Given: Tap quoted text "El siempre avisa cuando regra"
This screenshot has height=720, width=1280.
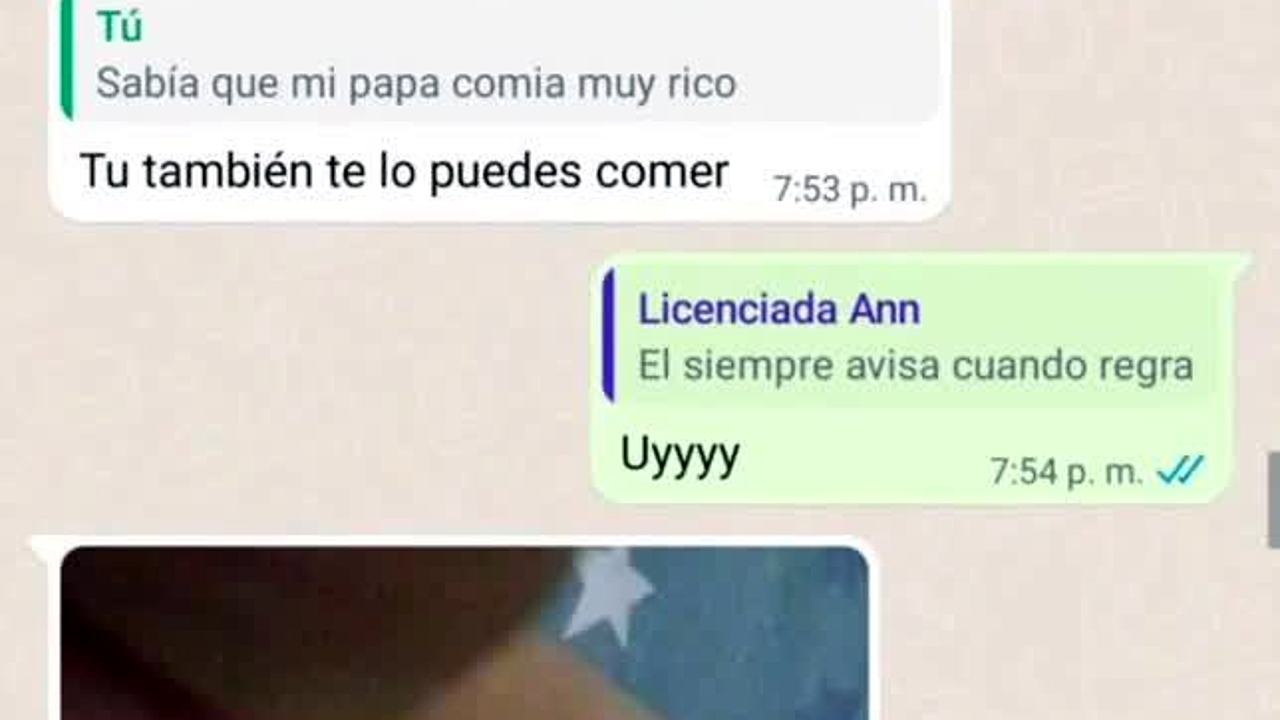Looking at the screenshot, I should point(916,366).
